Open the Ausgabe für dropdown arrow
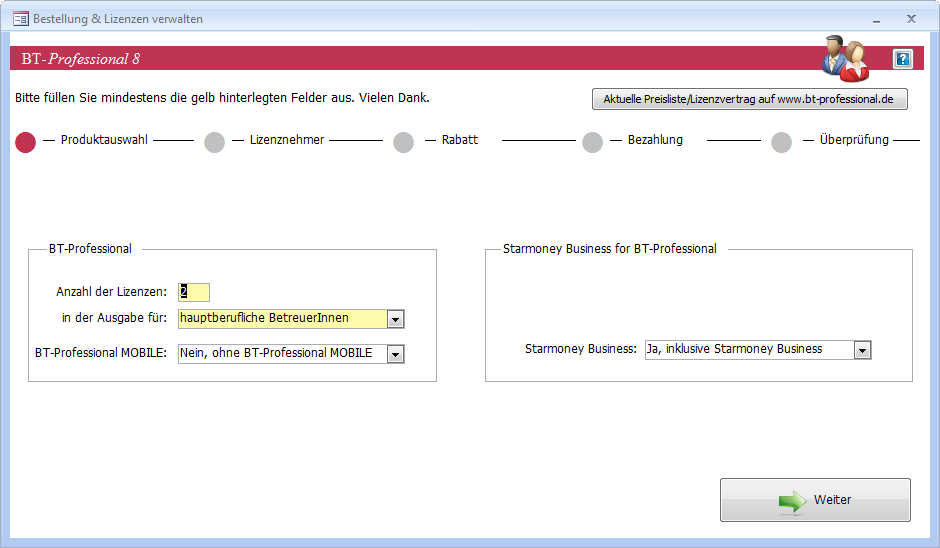940x548 pixels. pyautogui.click(x=396, y=320)
